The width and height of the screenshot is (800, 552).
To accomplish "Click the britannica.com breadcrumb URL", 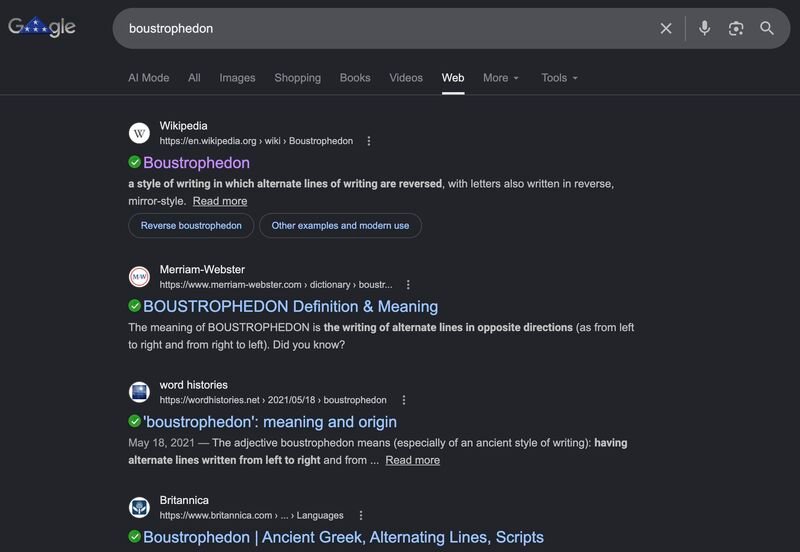I will (252, 515).
